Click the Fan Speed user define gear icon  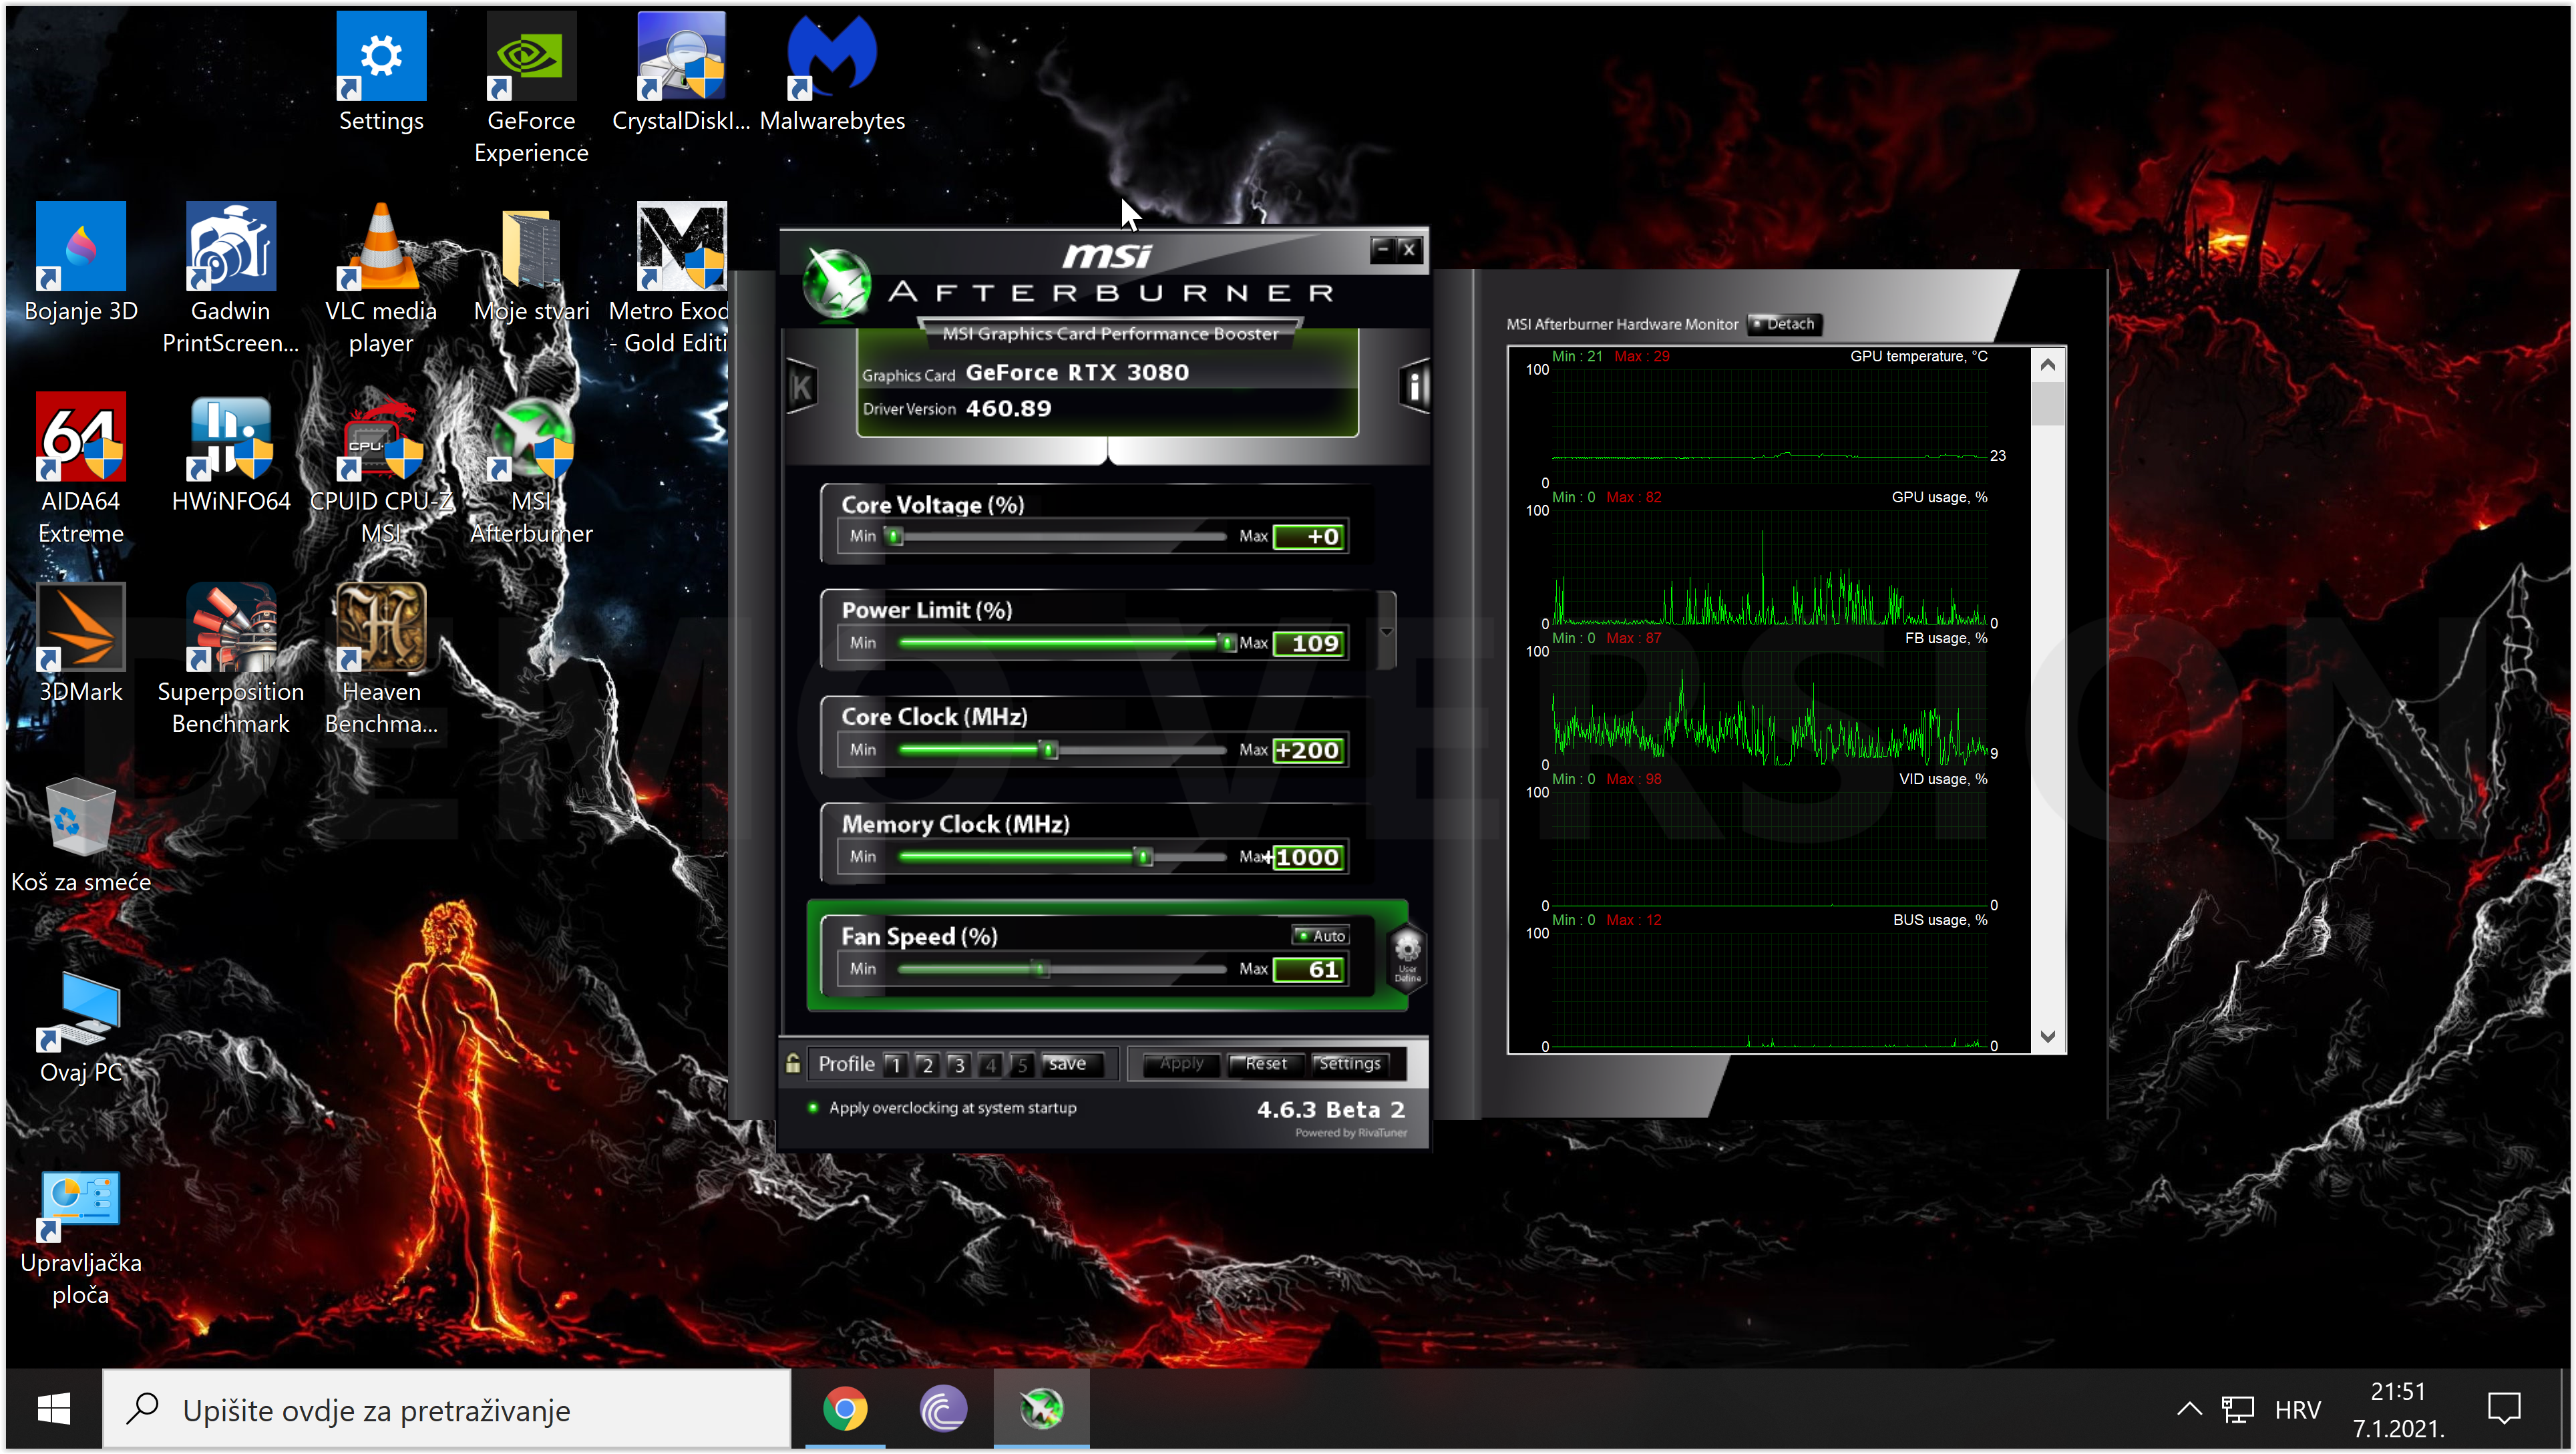(x=1407, y=956)
